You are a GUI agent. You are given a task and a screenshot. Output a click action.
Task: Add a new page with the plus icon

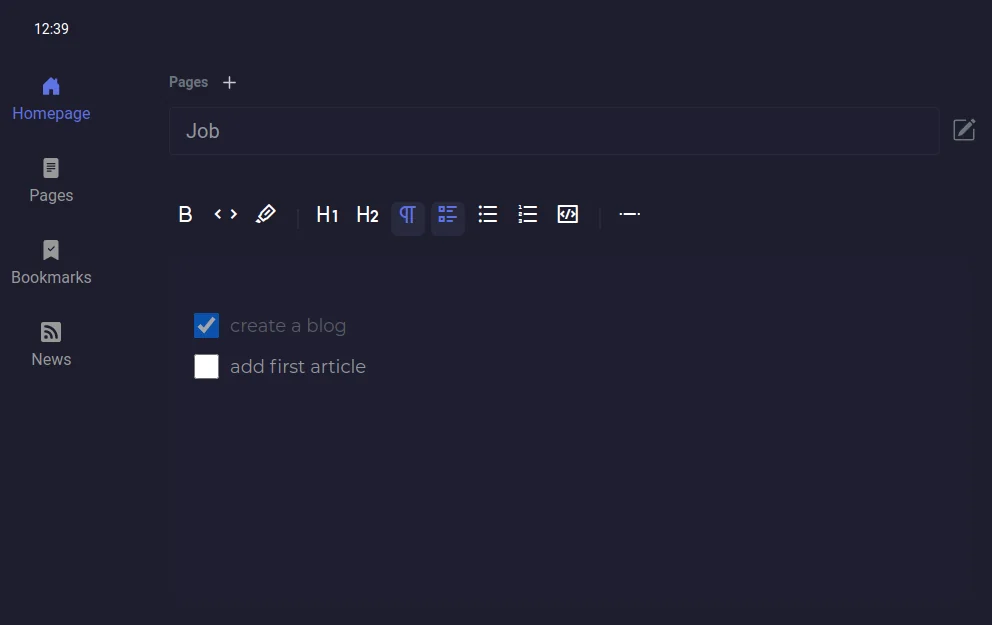coord(230,82)
